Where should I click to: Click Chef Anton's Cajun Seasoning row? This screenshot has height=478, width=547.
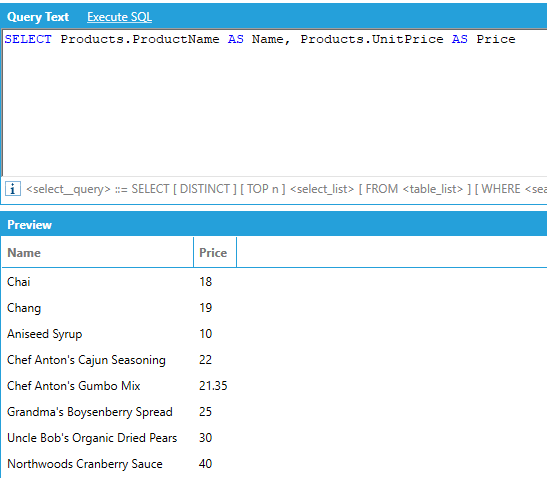point(274,360)
